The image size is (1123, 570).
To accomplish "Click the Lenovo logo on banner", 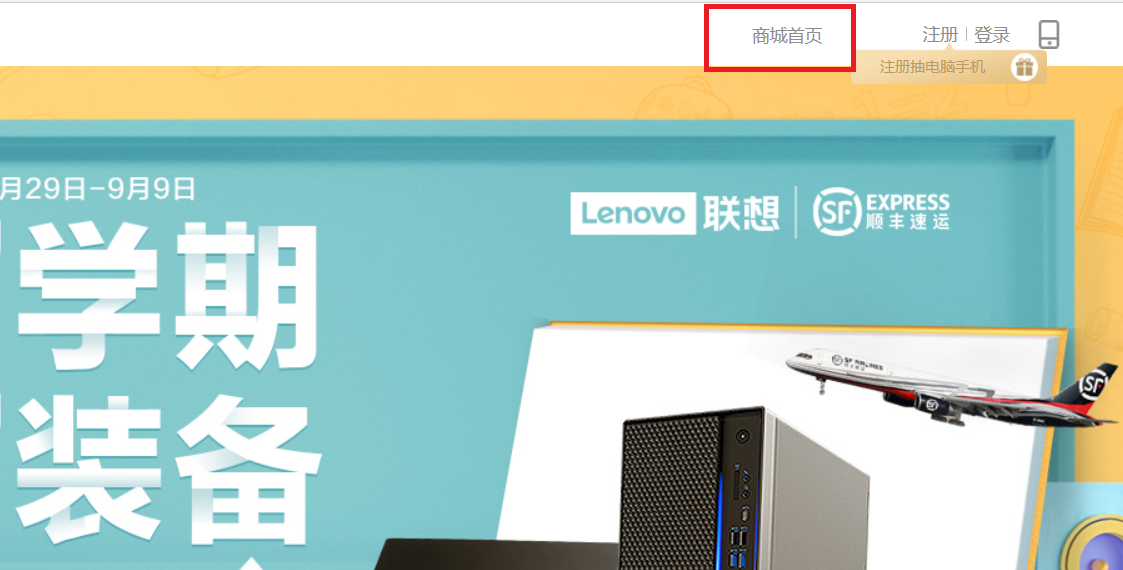I will click(633, 213).
